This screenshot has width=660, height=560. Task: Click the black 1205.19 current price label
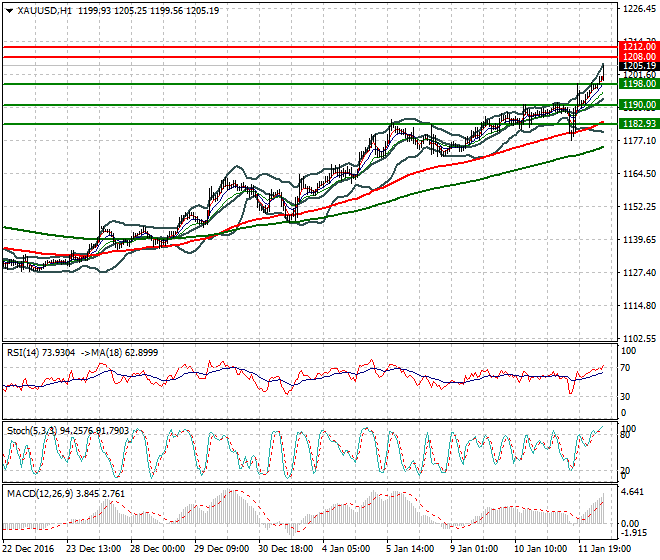[639, 66]
